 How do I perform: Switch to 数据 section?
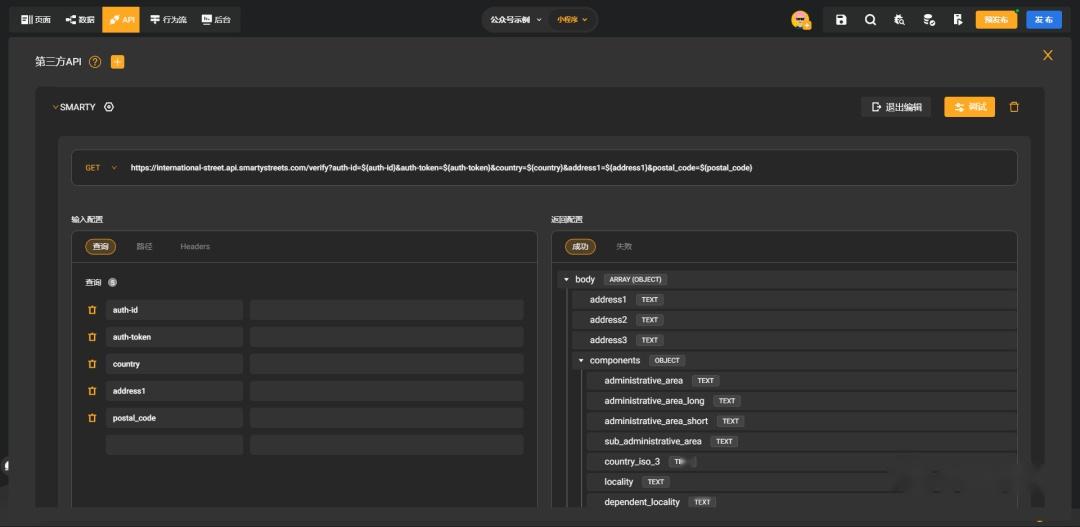(80, 20)
